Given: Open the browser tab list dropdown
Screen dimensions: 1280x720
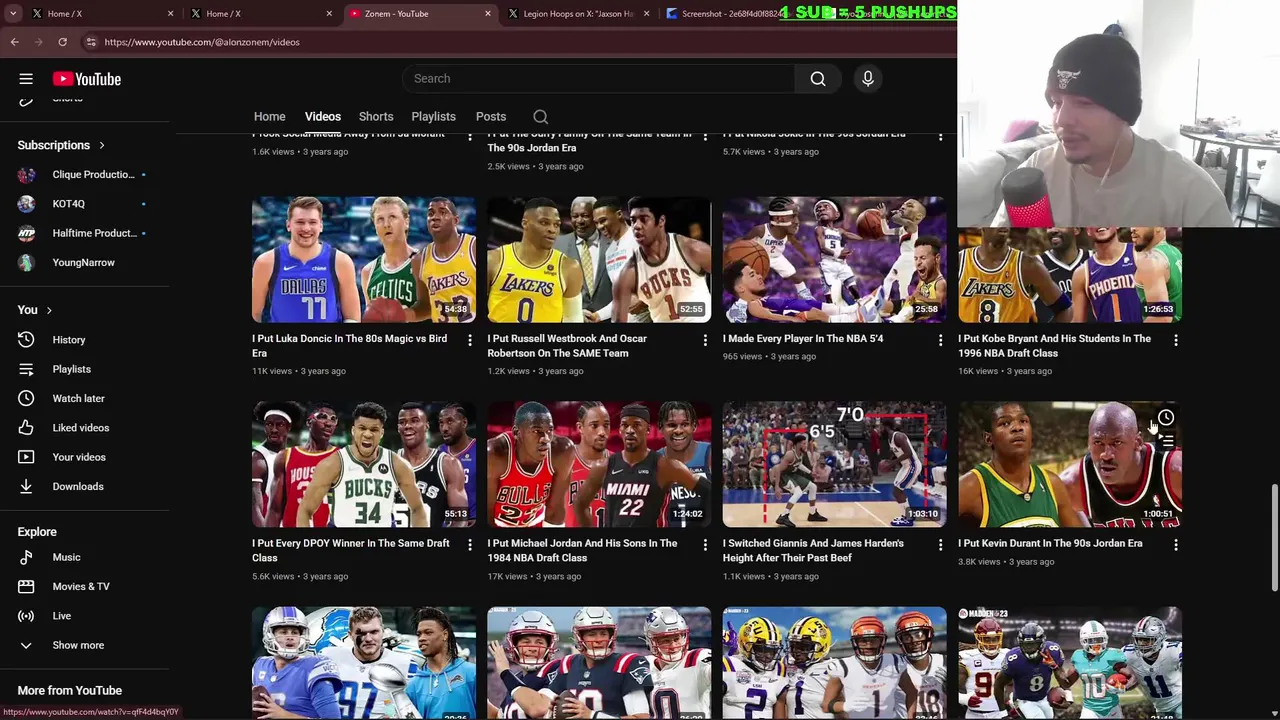Looking at the screenshot, I should click(12, 14).
